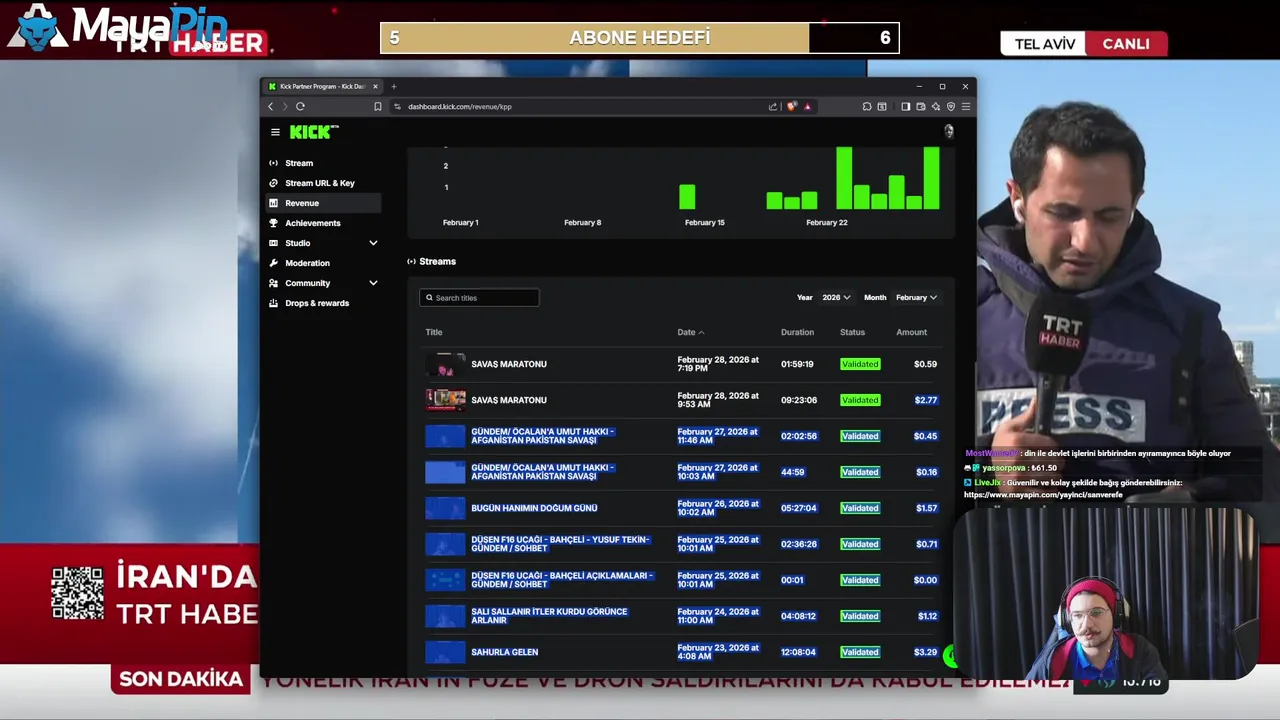
Task: Click the Status column header
Action: tap(852, 332)
